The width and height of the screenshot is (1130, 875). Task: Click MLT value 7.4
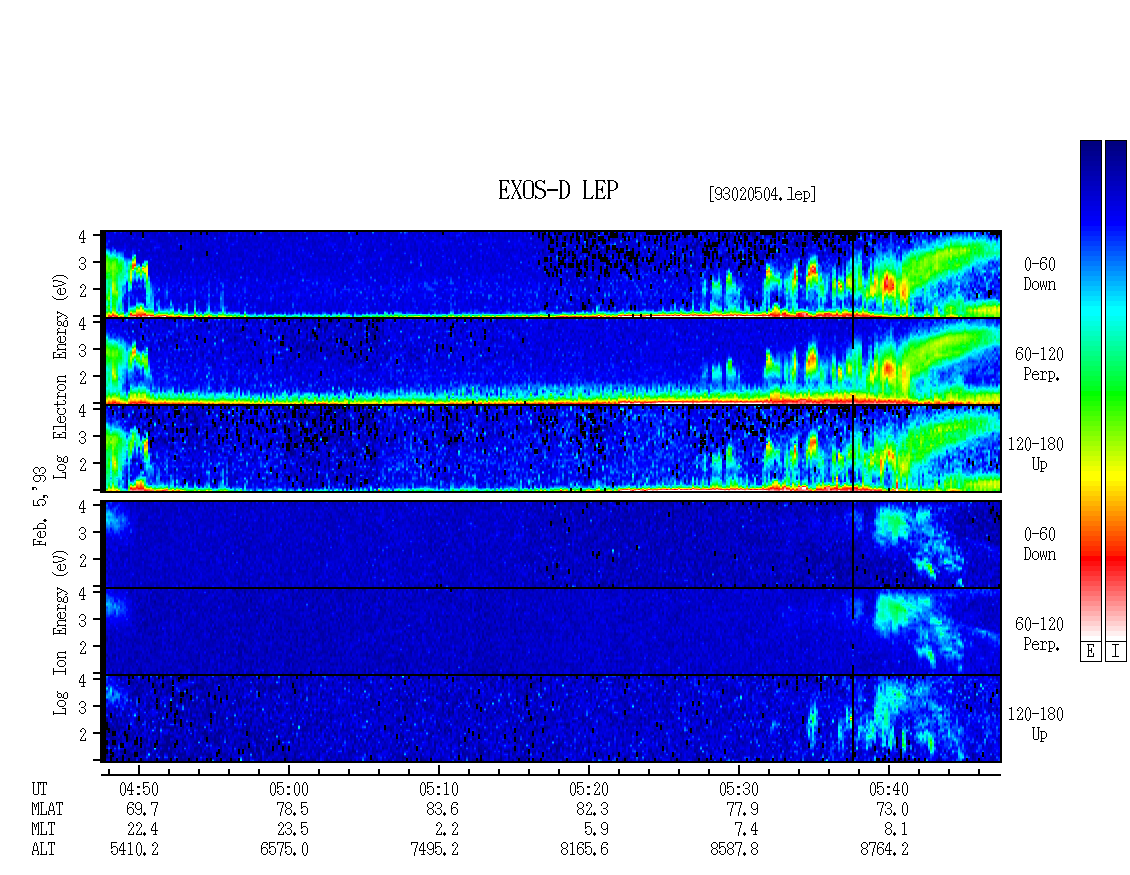point(747,830)
